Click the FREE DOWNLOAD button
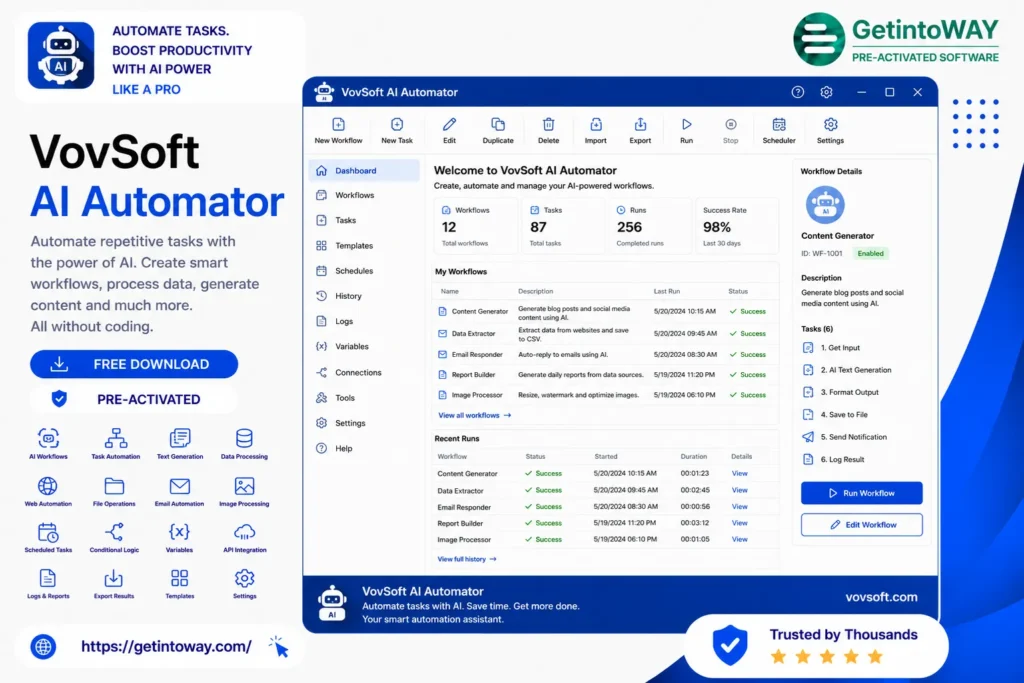 point(134,364)
